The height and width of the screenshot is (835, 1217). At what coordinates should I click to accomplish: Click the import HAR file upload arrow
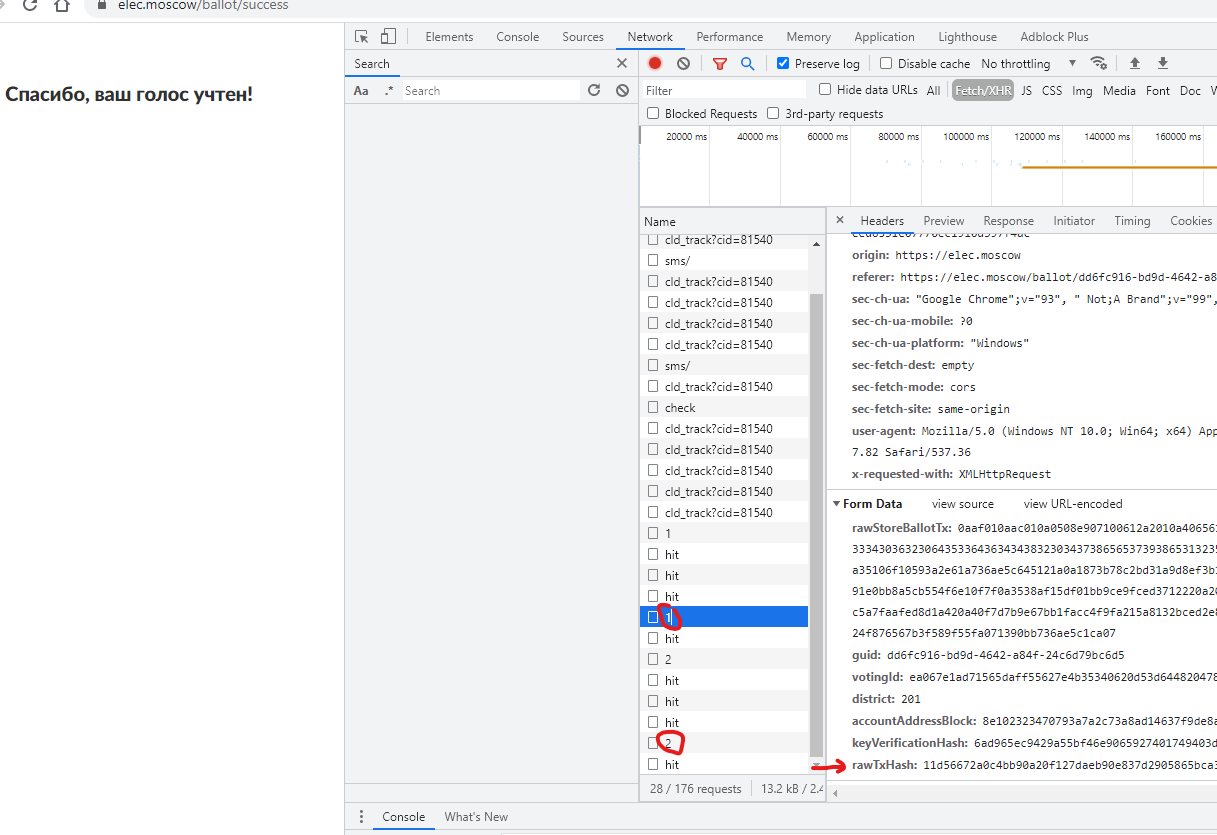pyautogui.click(x=1135, y=63)
